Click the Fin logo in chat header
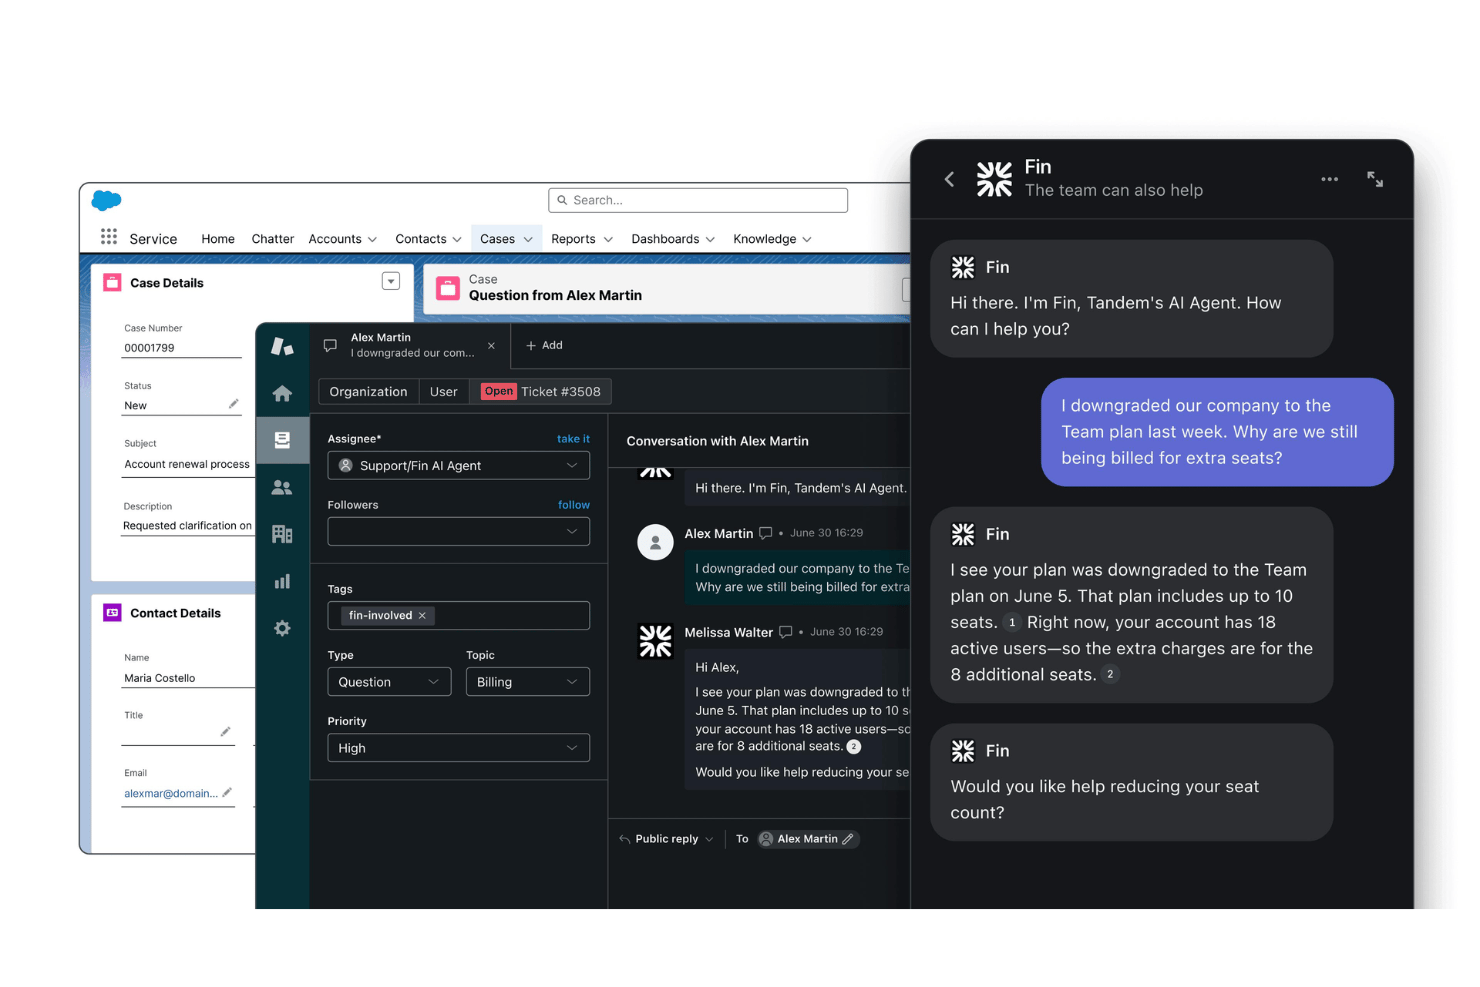 994,179
